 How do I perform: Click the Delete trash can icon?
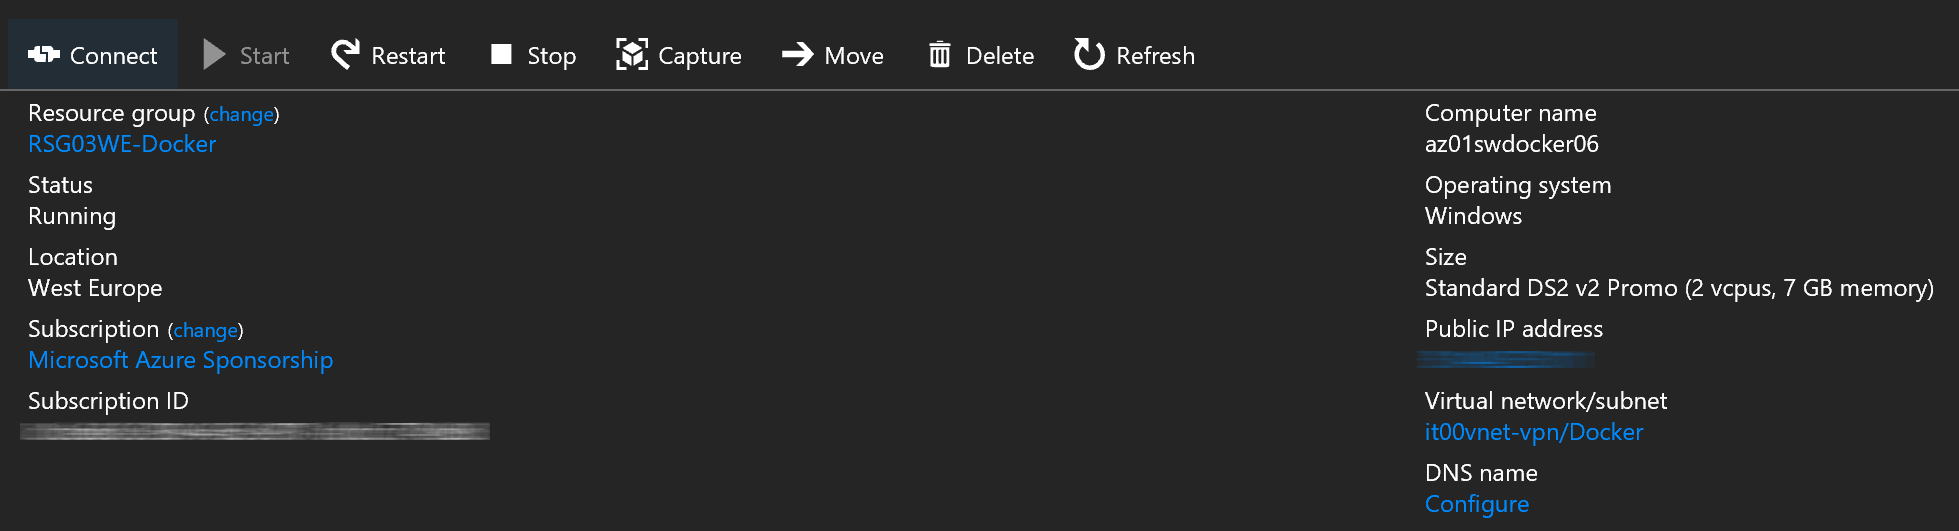[x=939, y=54]
